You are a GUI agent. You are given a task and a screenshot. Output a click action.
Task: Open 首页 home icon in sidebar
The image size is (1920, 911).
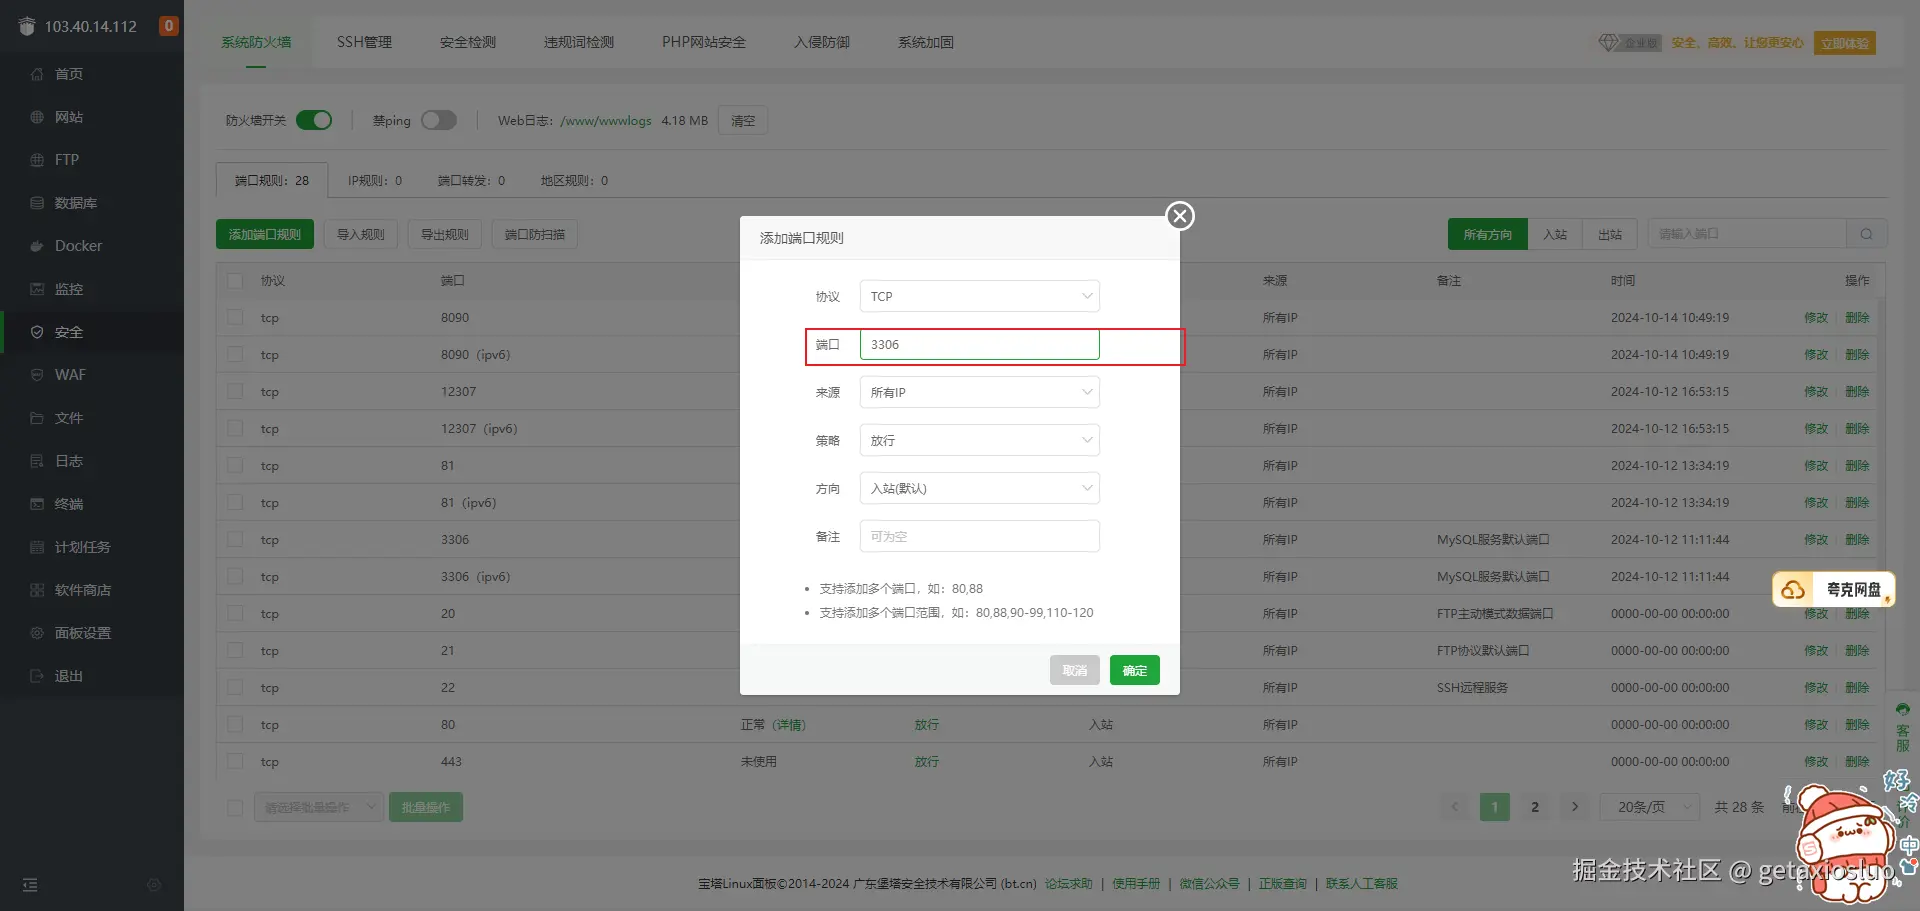click(x=37, y=74)
